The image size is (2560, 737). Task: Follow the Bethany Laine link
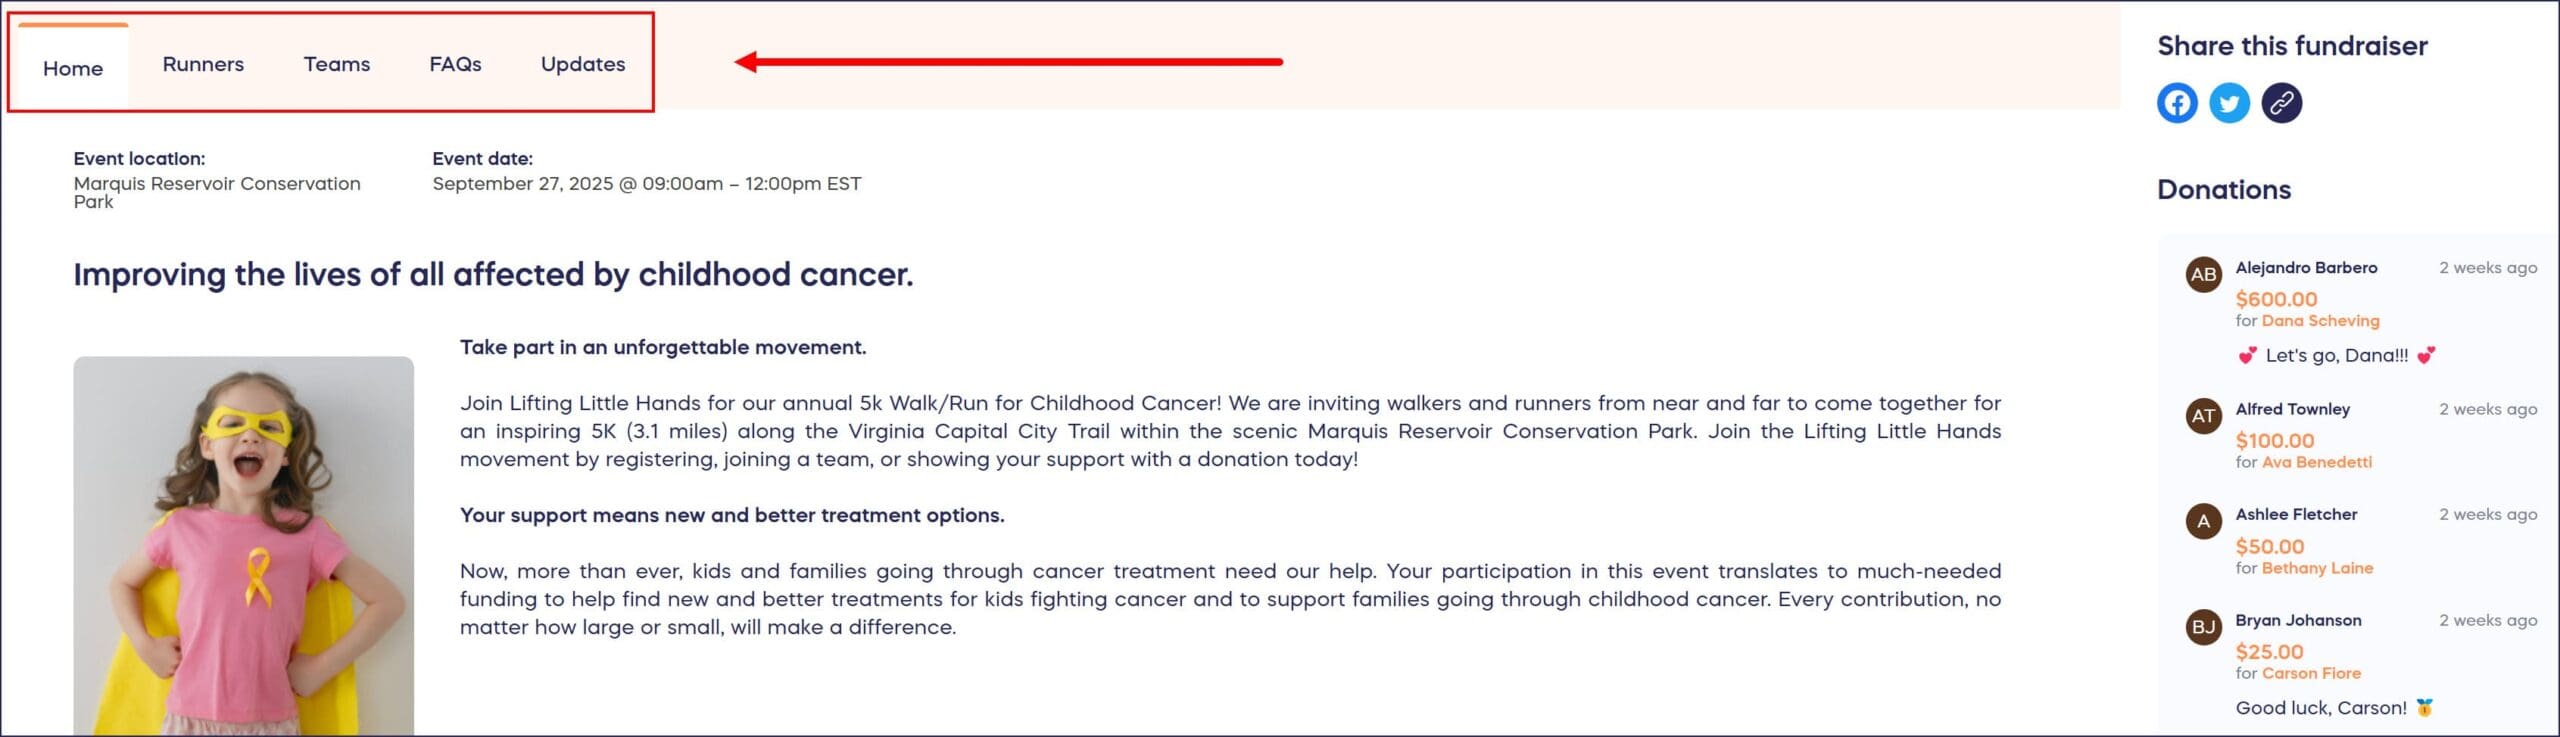(2317, 568)
